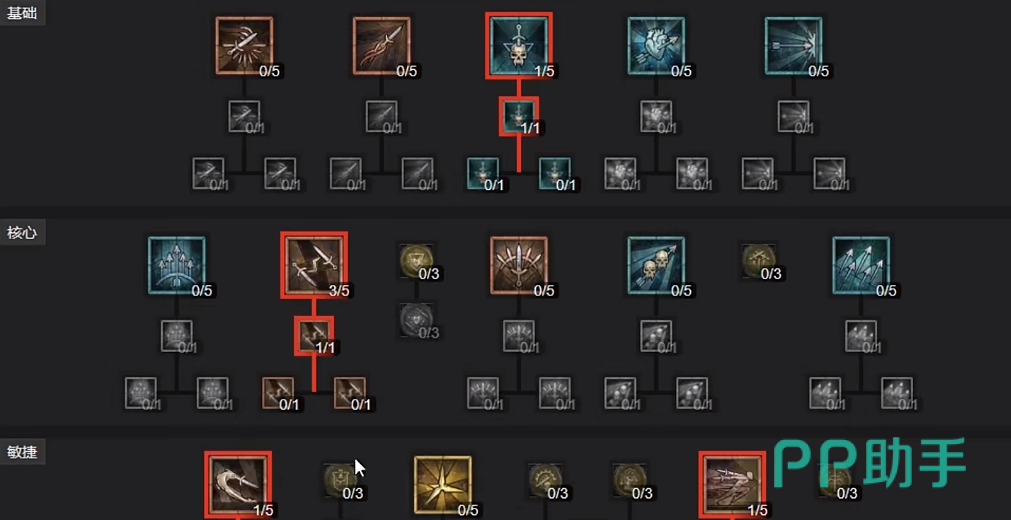Select the single arrow burst skill at right of 基础

[793, 46]
